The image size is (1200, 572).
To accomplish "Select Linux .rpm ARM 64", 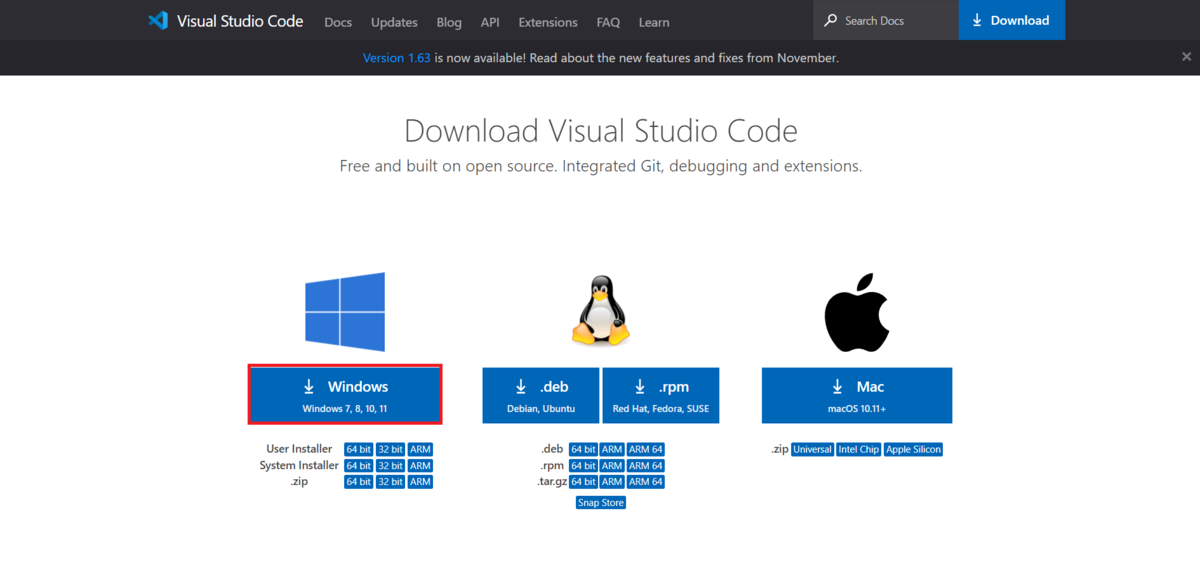I will coord(646,466).
